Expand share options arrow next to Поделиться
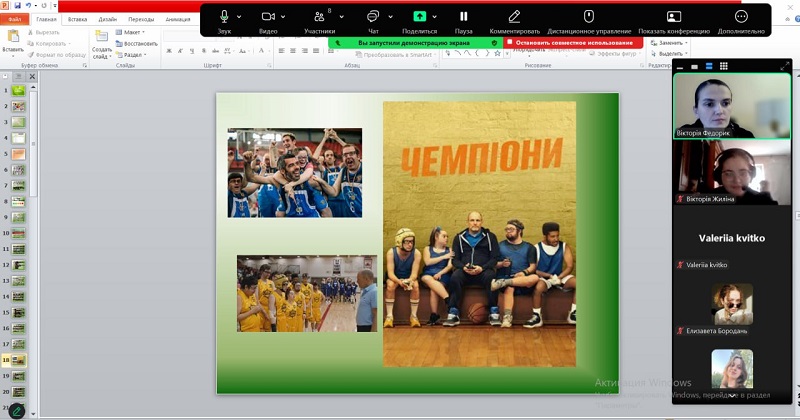The image size is (800, 420). click(435, 17)
